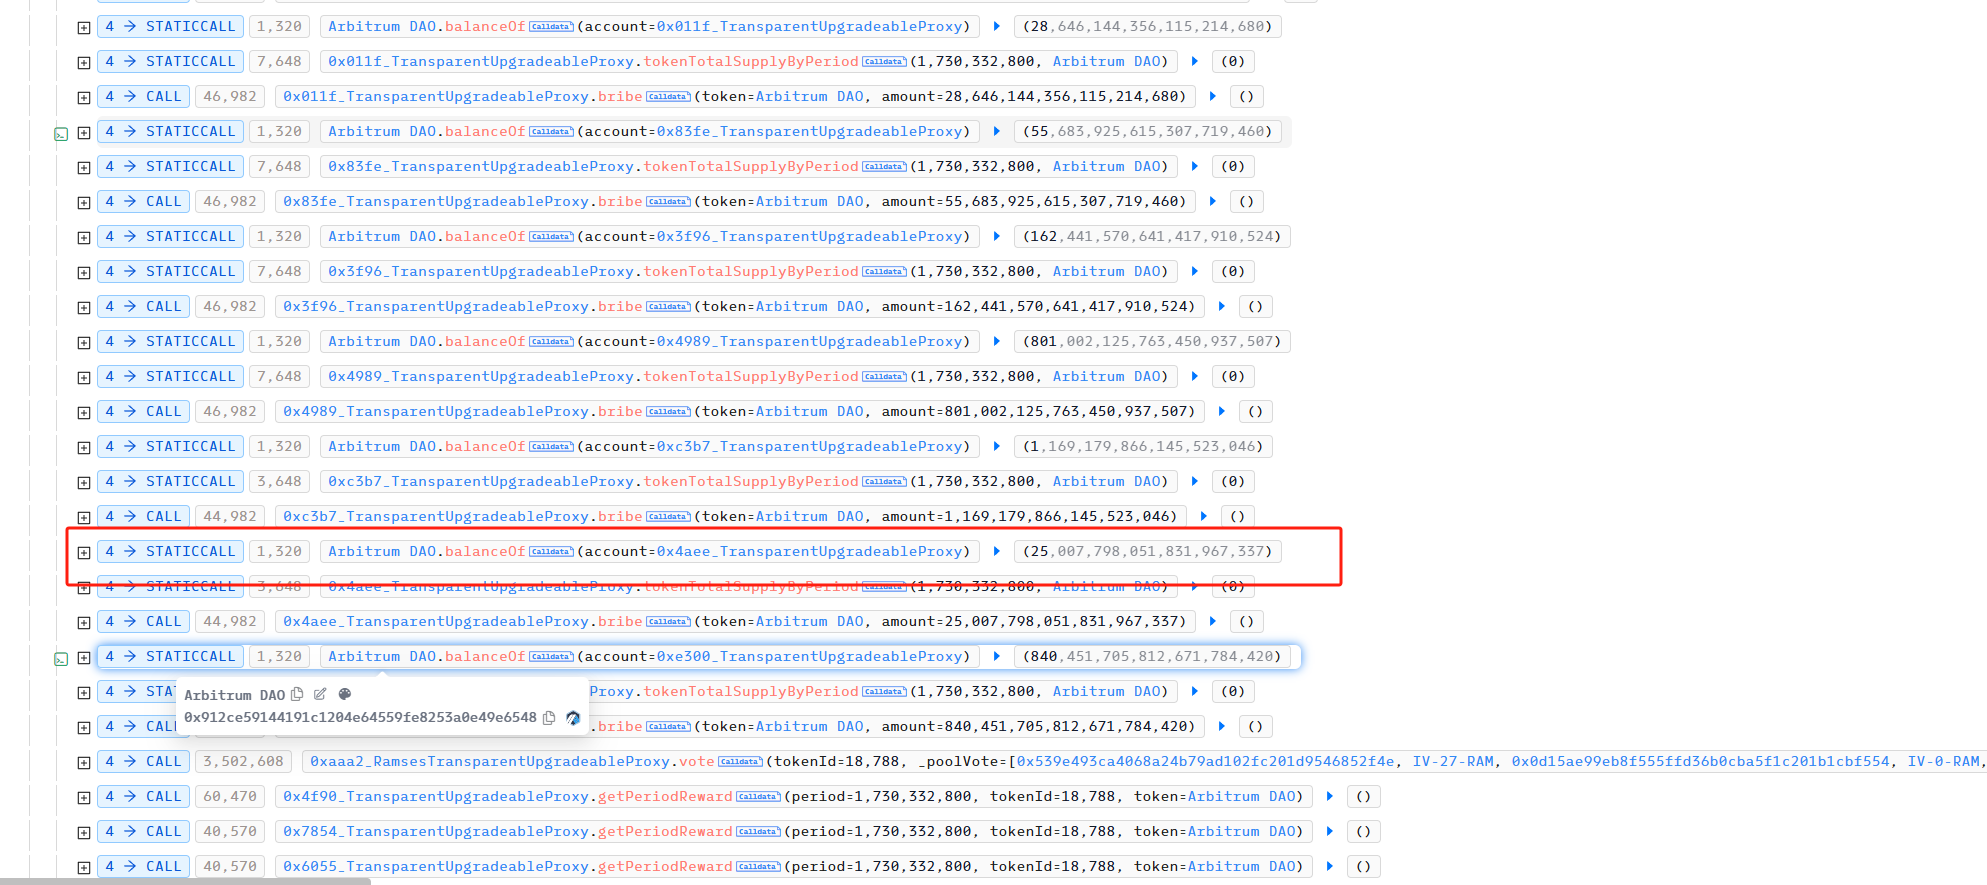1987x885 pixels.
Task: Open Arbitrum DAO token in 0x4f90 getPeriodReward
Action: pos(1242,797)
